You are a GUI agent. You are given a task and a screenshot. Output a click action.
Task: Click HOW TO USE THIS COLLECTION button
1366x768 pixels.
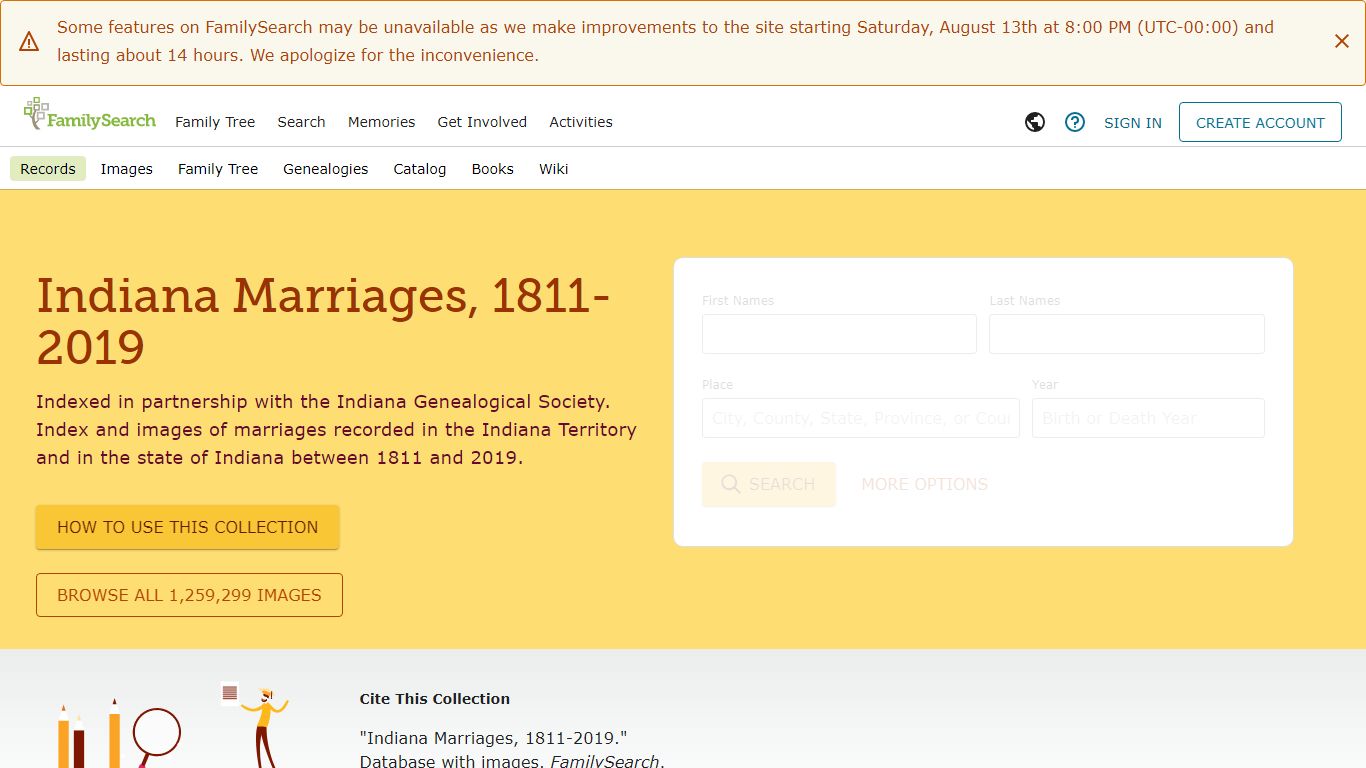coord(188,527)
